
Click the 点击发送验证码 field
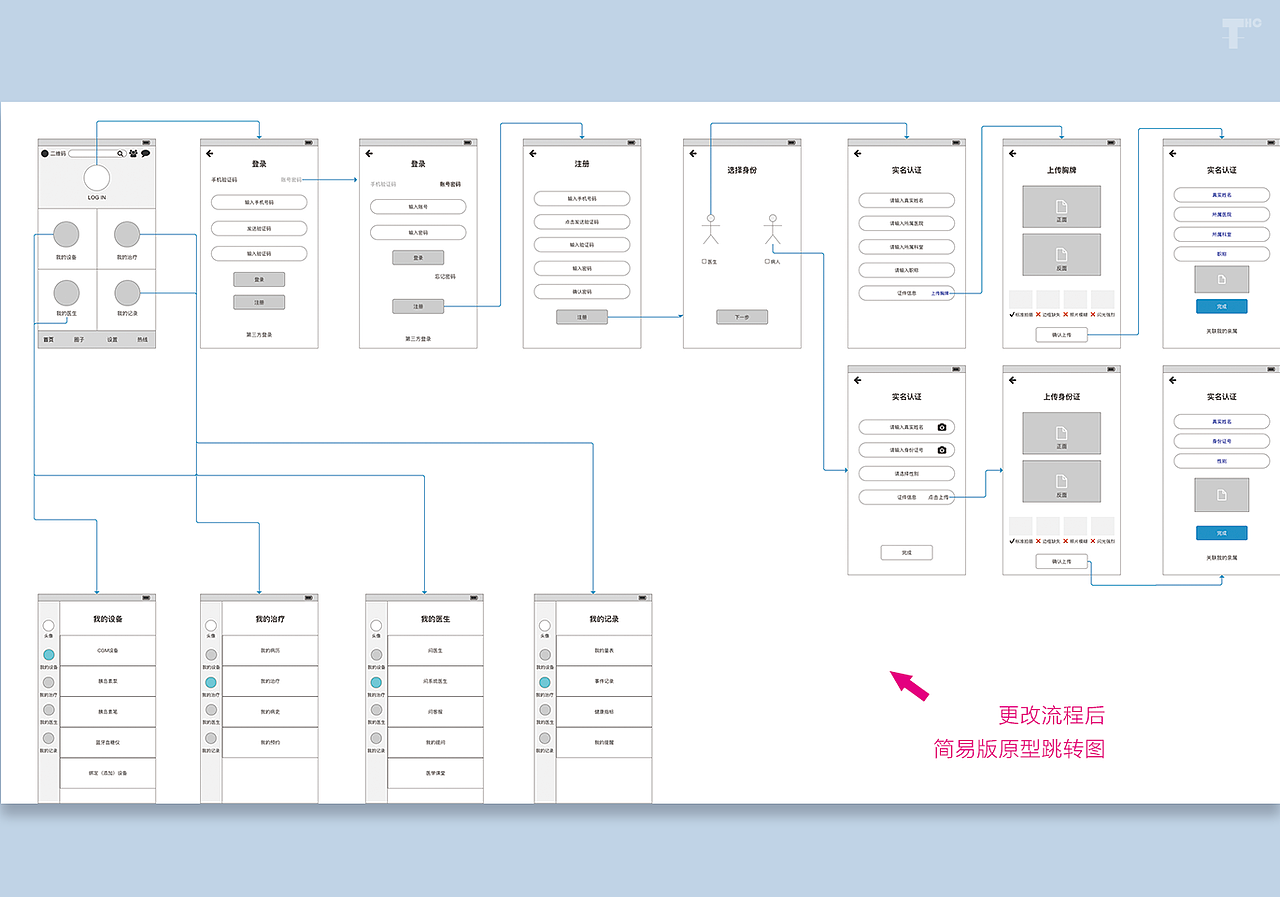582,222
